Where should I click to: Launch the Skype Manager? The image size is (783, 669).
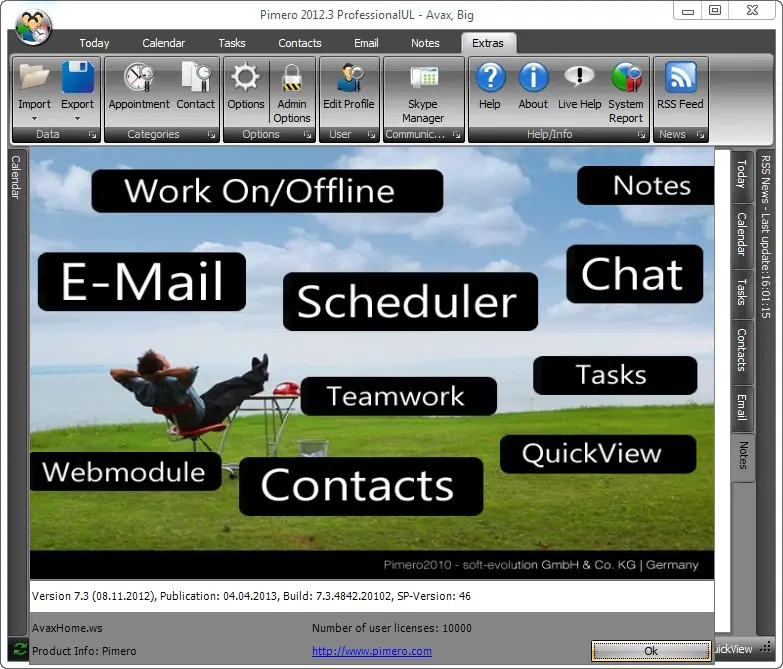(x=423, y=92)
